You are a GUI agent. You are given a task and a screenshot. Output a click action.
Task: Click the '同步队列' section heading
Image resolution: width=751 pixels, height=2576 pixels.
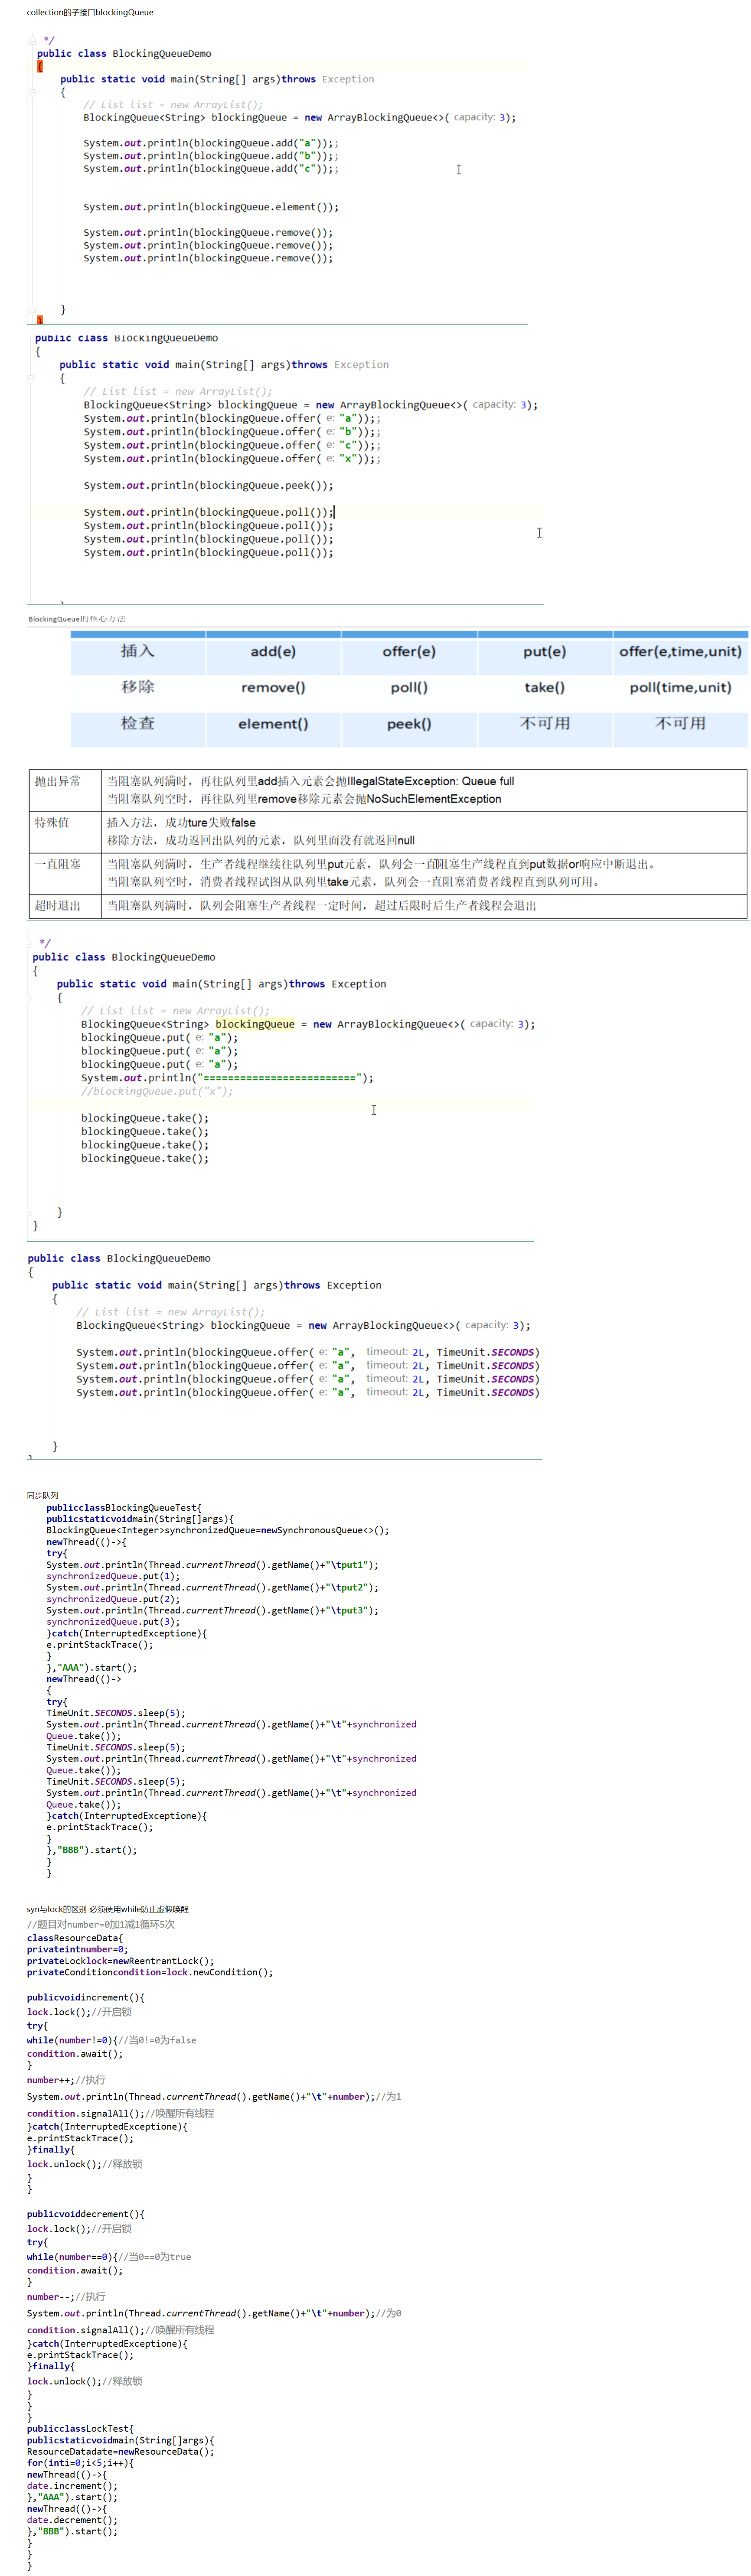(x=42, y=1496)
